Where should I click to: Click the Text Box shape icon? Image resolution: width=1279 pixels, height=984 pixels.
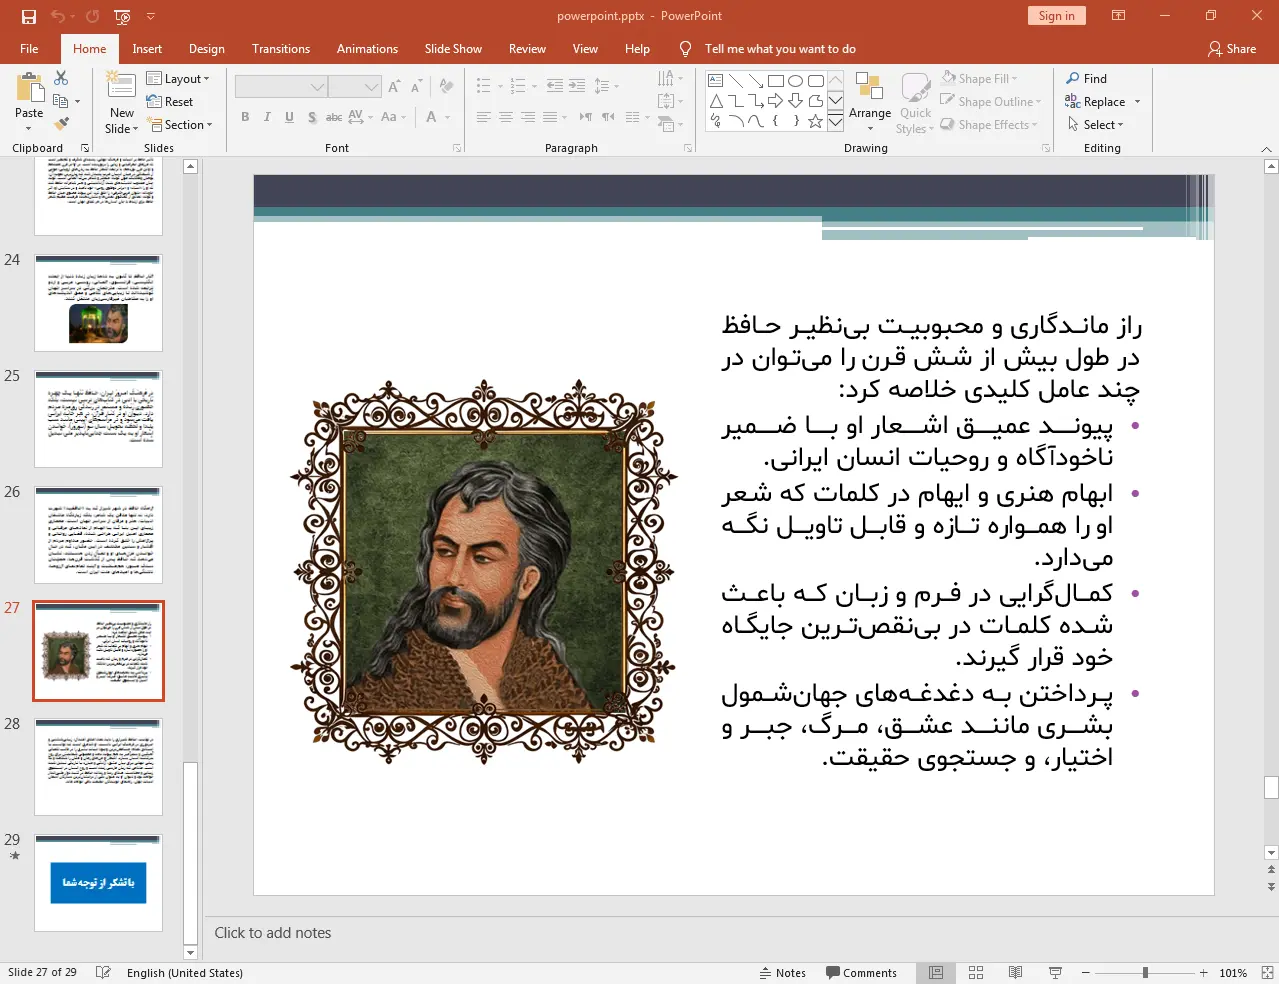coord(715,80)
